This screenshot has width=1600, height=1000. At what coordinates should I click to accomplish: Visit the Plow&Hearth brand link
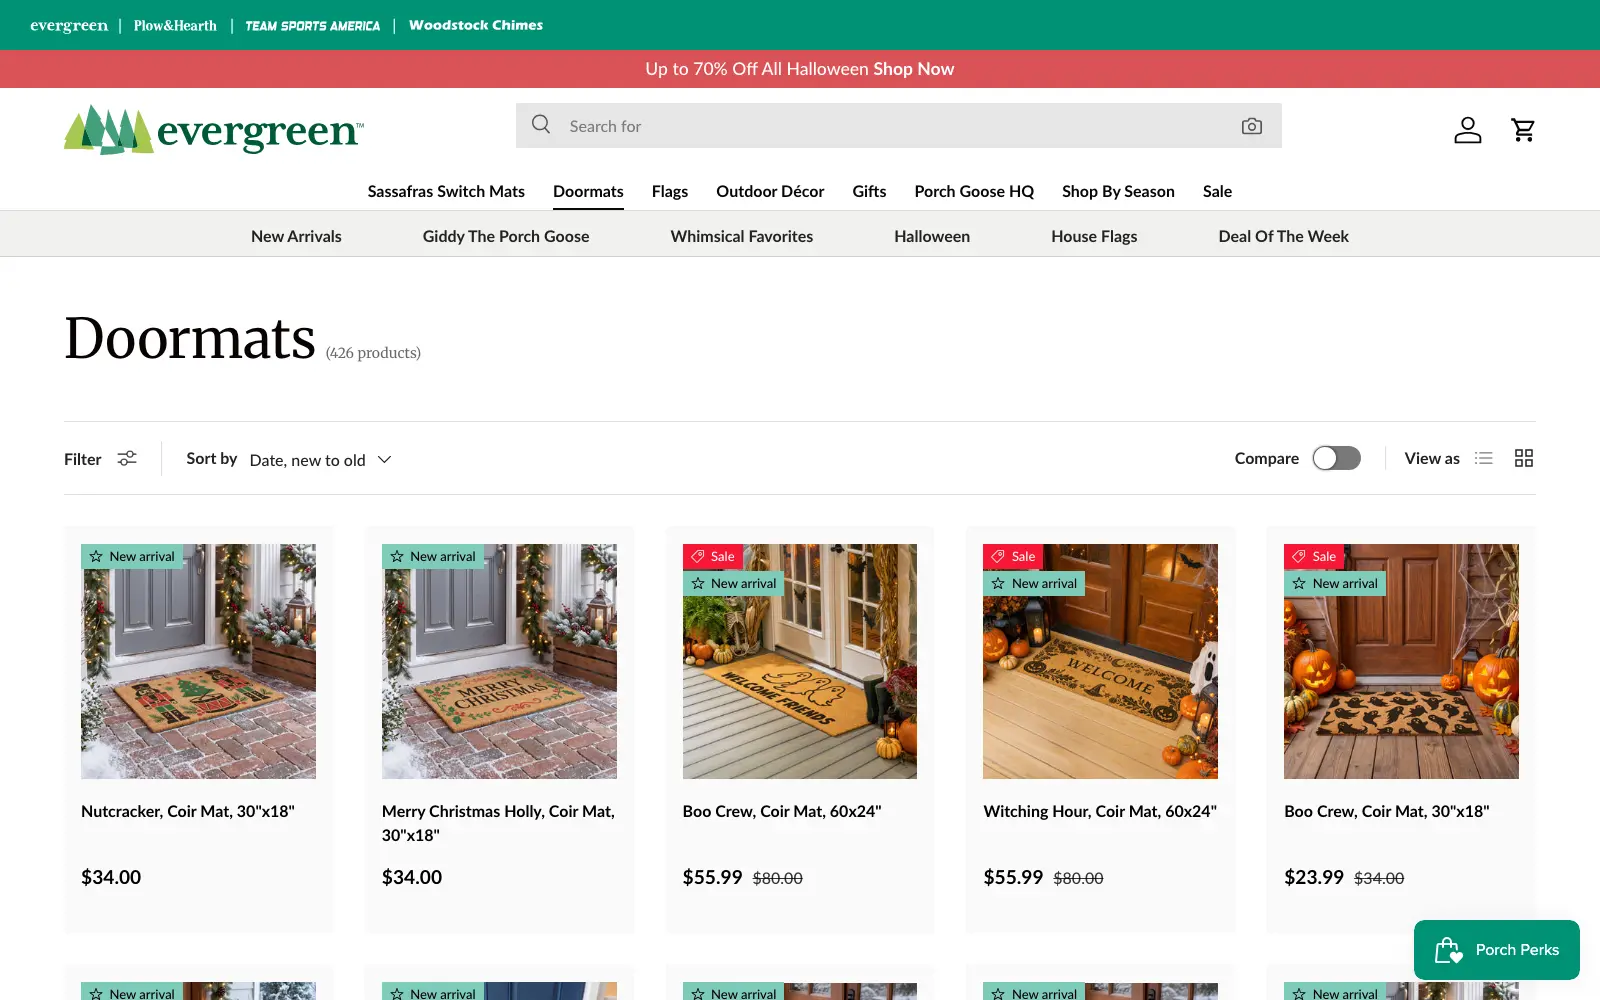coord(175,25)
